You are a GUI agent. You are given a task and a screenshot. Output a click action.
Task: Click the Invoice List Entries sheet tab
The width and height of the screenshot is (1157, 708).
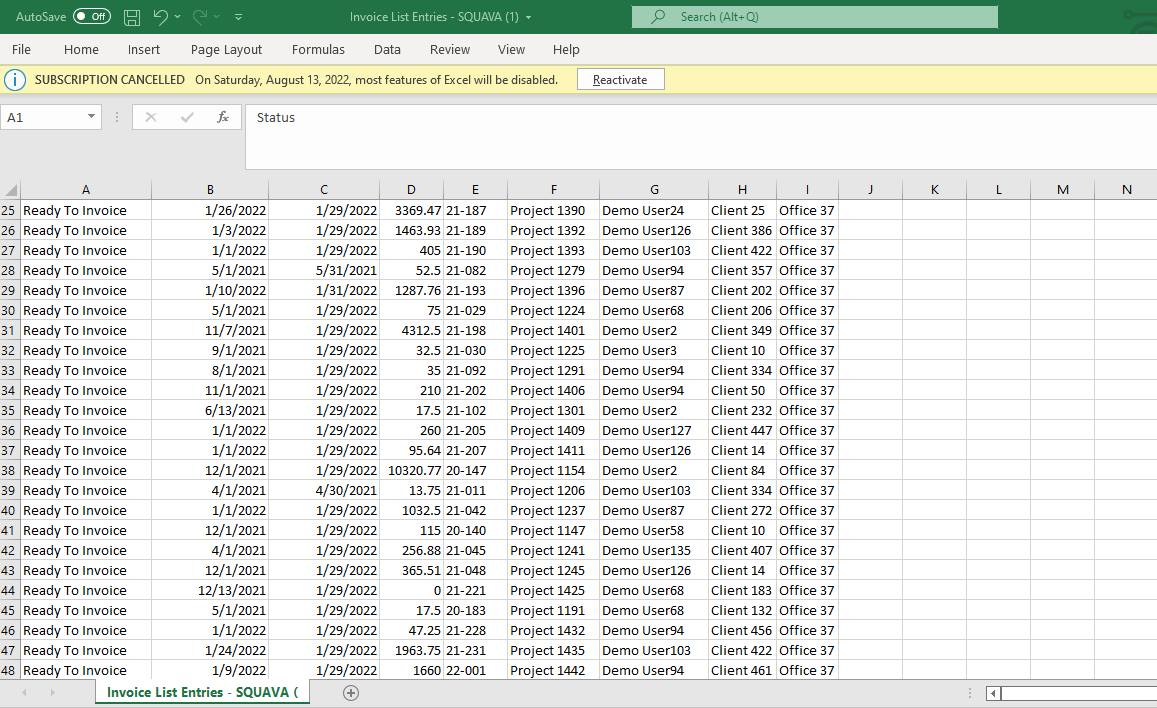click(x=202, y=693)
